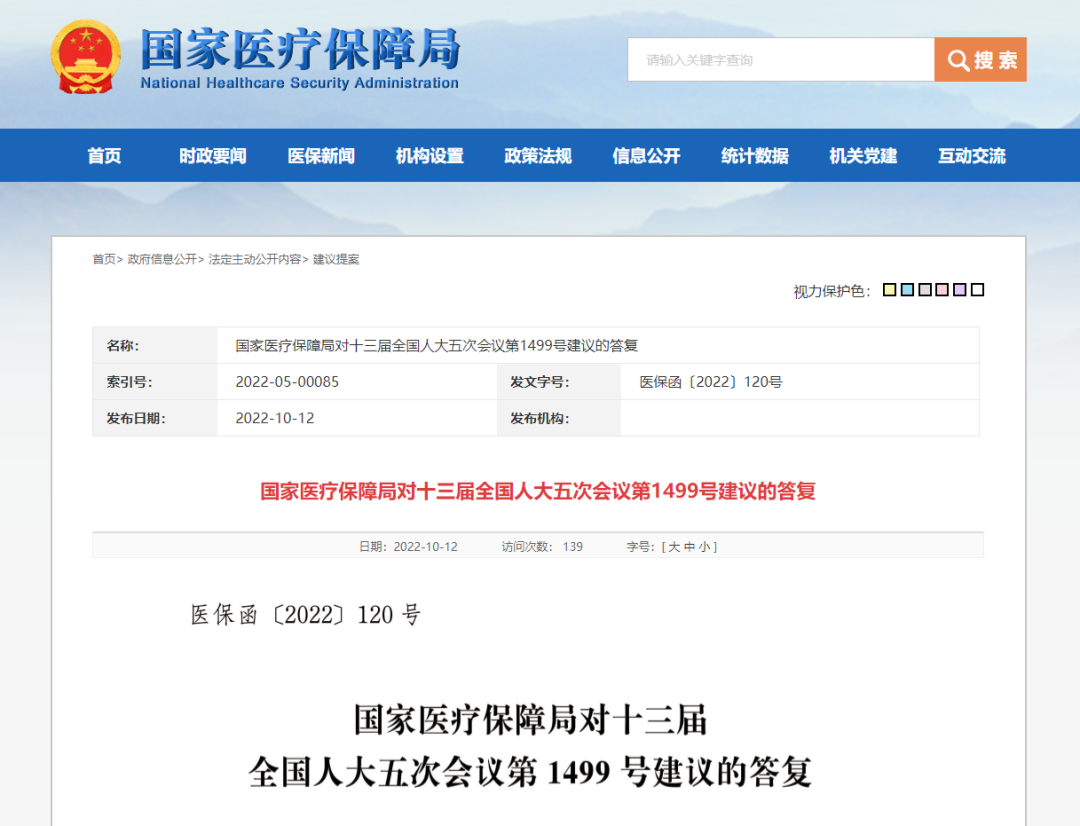Viewport: 1080px width, 826px height.
Task: Set font size to large 大
Action: point(673,547)
